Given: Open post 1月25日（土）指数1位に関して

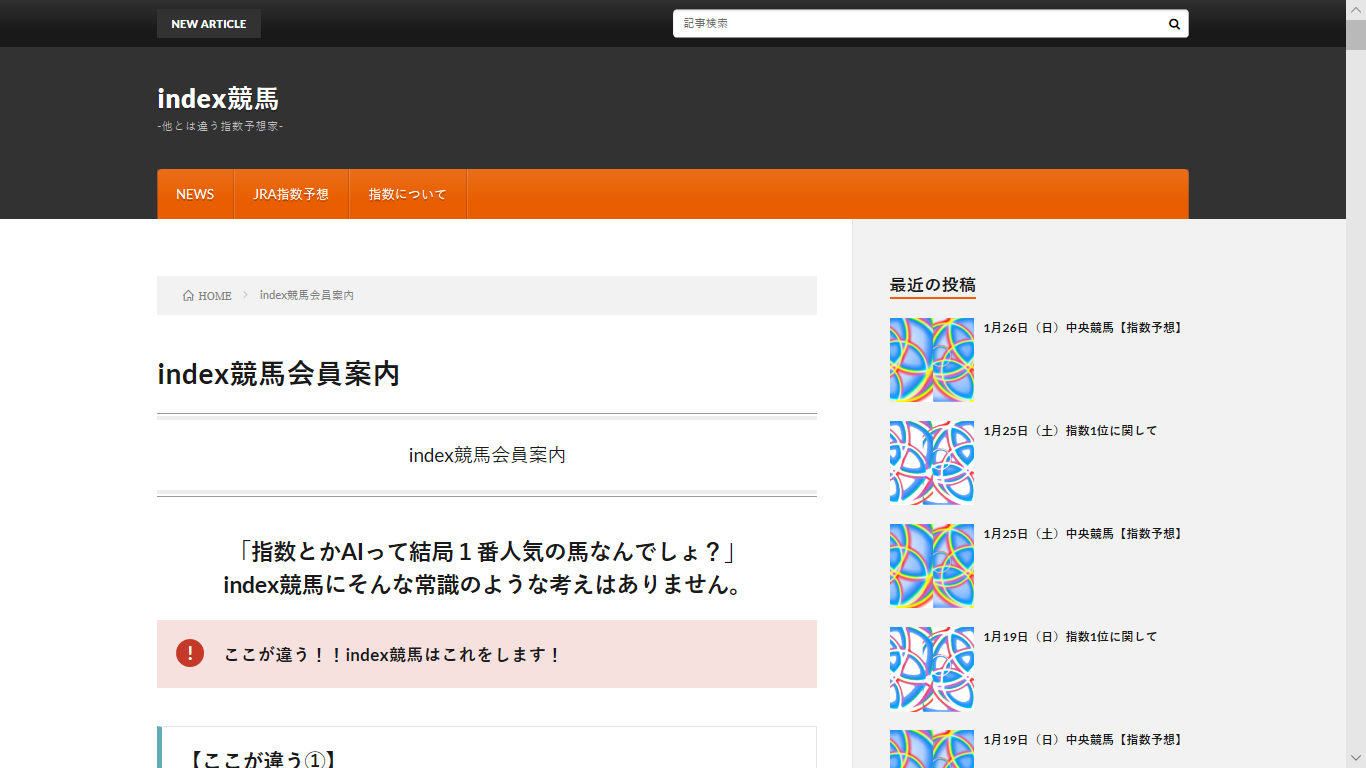Looking at the screenshot, I should click(1070, 430).
